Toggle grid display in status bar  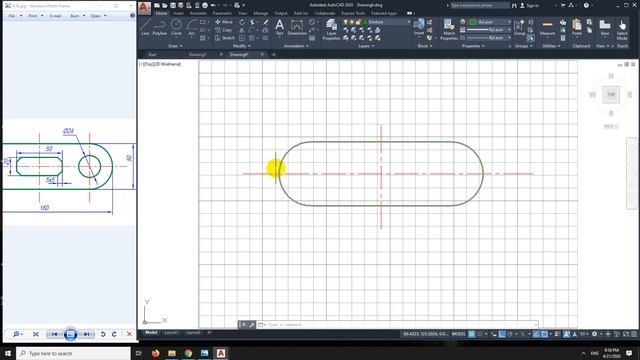tap(471, 334)
